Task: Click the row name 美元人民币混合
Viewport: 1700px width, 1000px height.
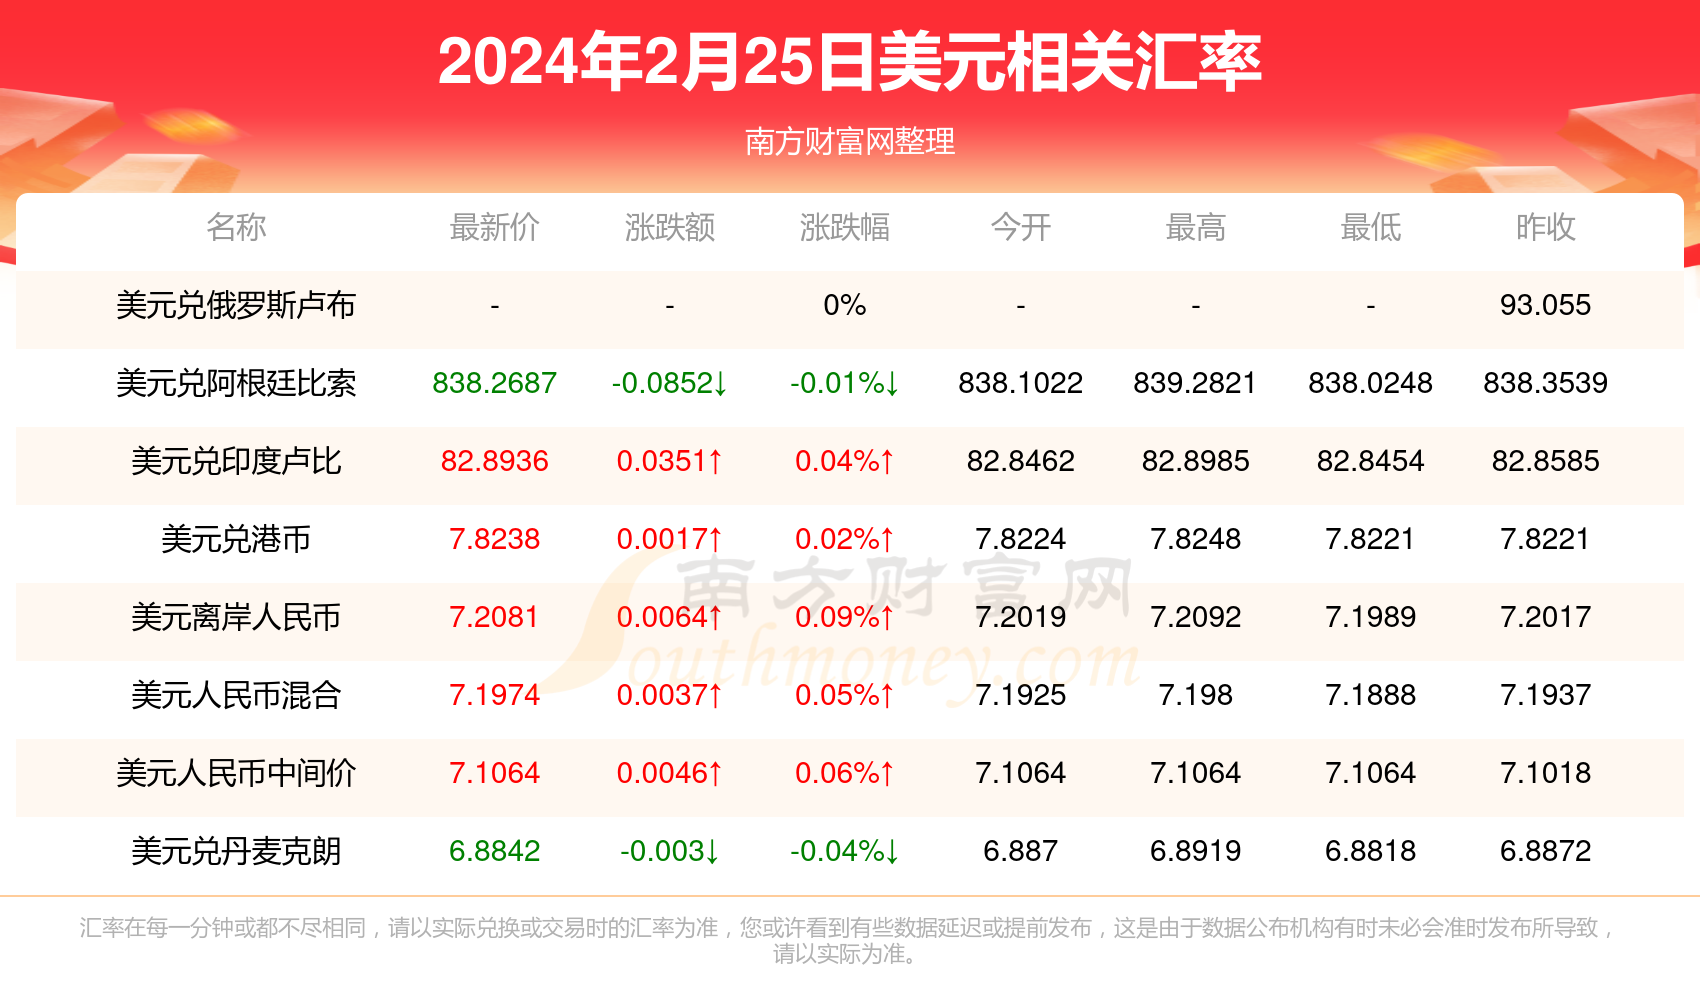Action: tap(236, 696)
